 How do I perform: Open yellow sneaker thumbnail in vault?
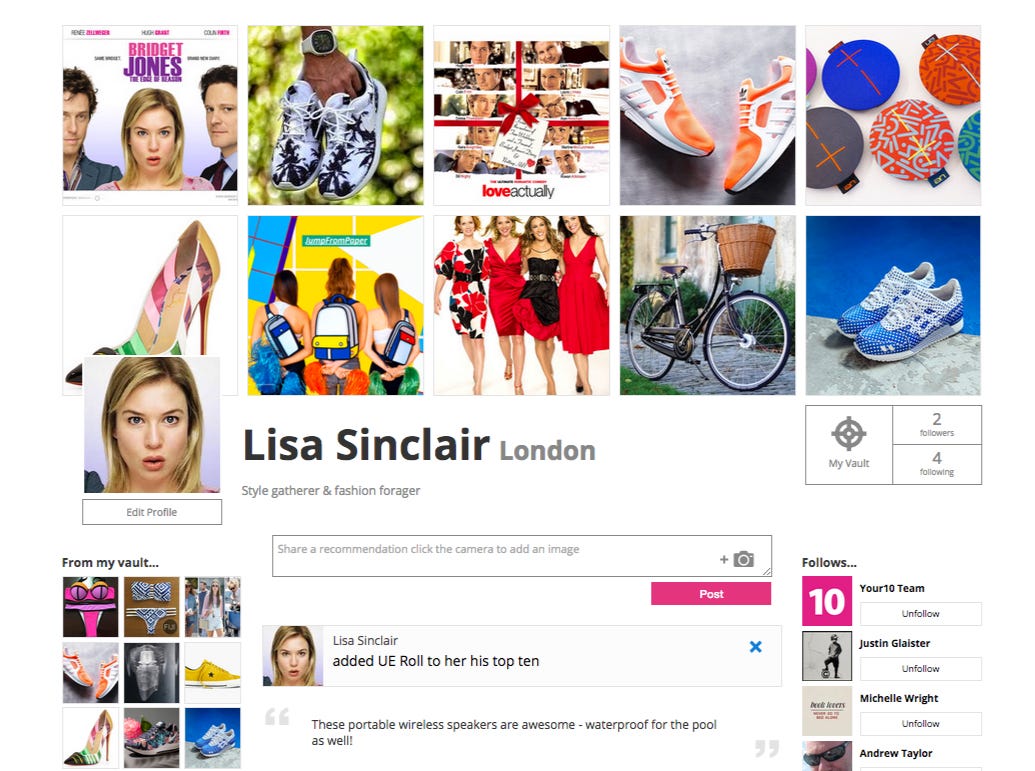213,673
